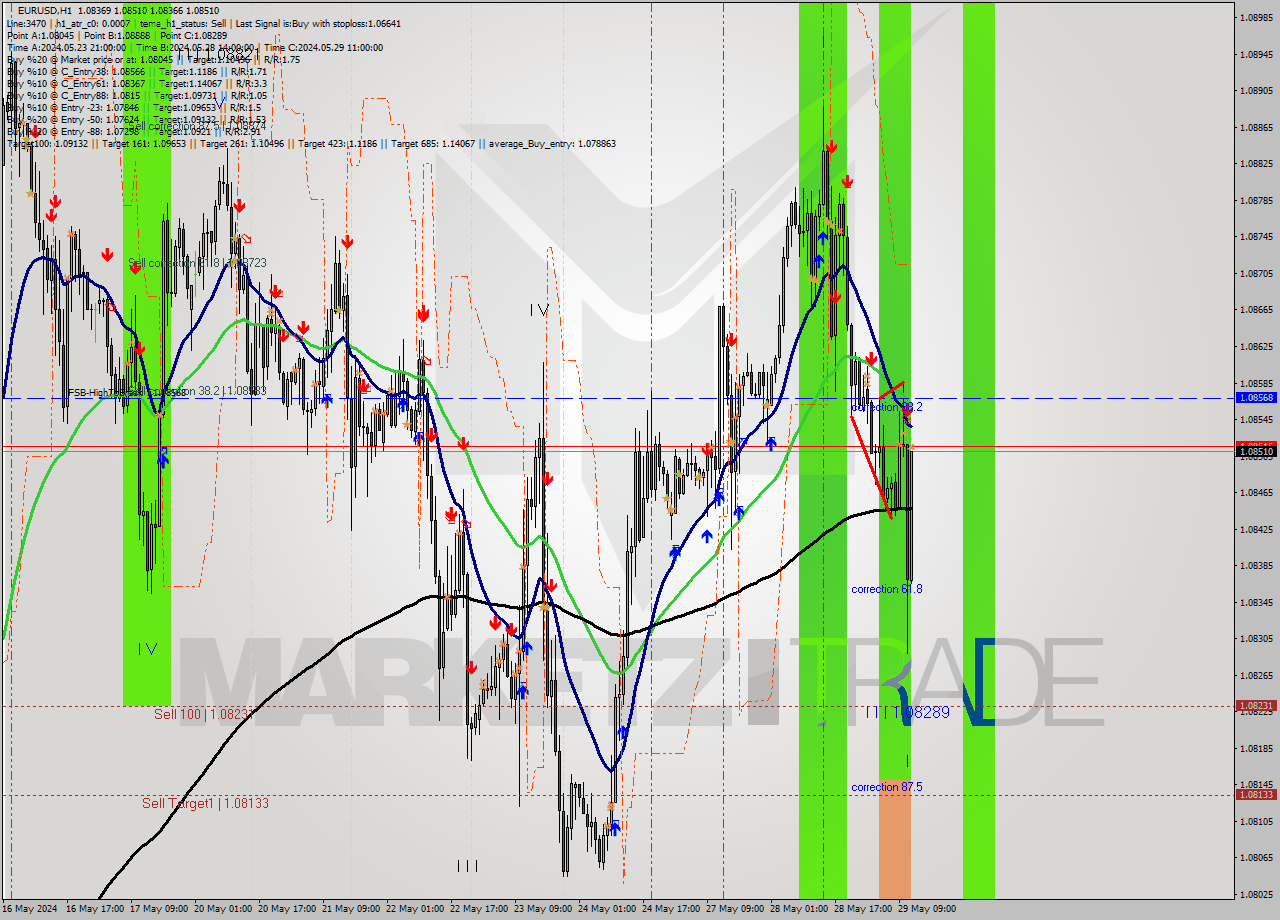The width and height of the screenshot is (1280, 920).
Task: Click the 'C_Entry61: 1.08367' buy line
Action: (136, 84)
